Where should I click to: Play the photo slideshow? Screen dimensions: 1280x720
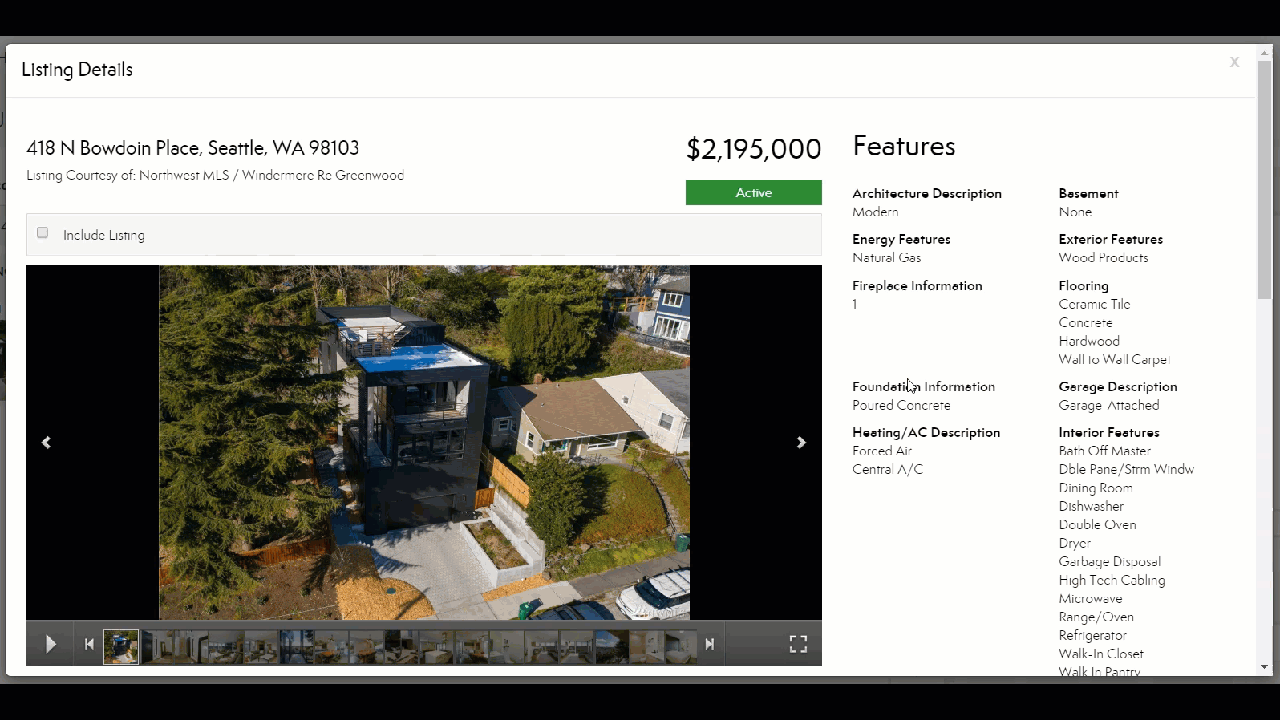pyautogui.click(x=50, y=645)
